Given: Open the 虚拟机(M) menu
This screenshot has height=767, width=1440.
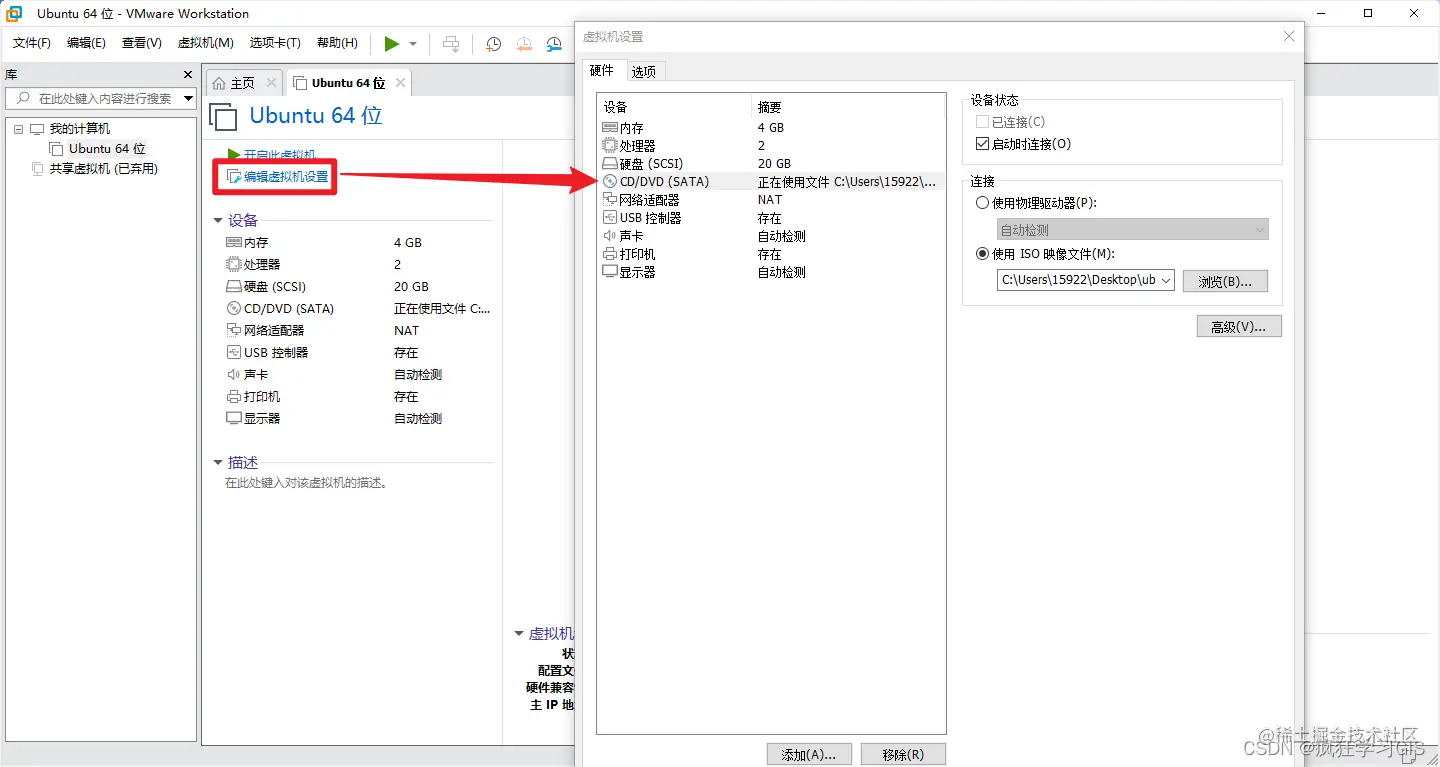Looking at the screenshot, I should [205, 43].
